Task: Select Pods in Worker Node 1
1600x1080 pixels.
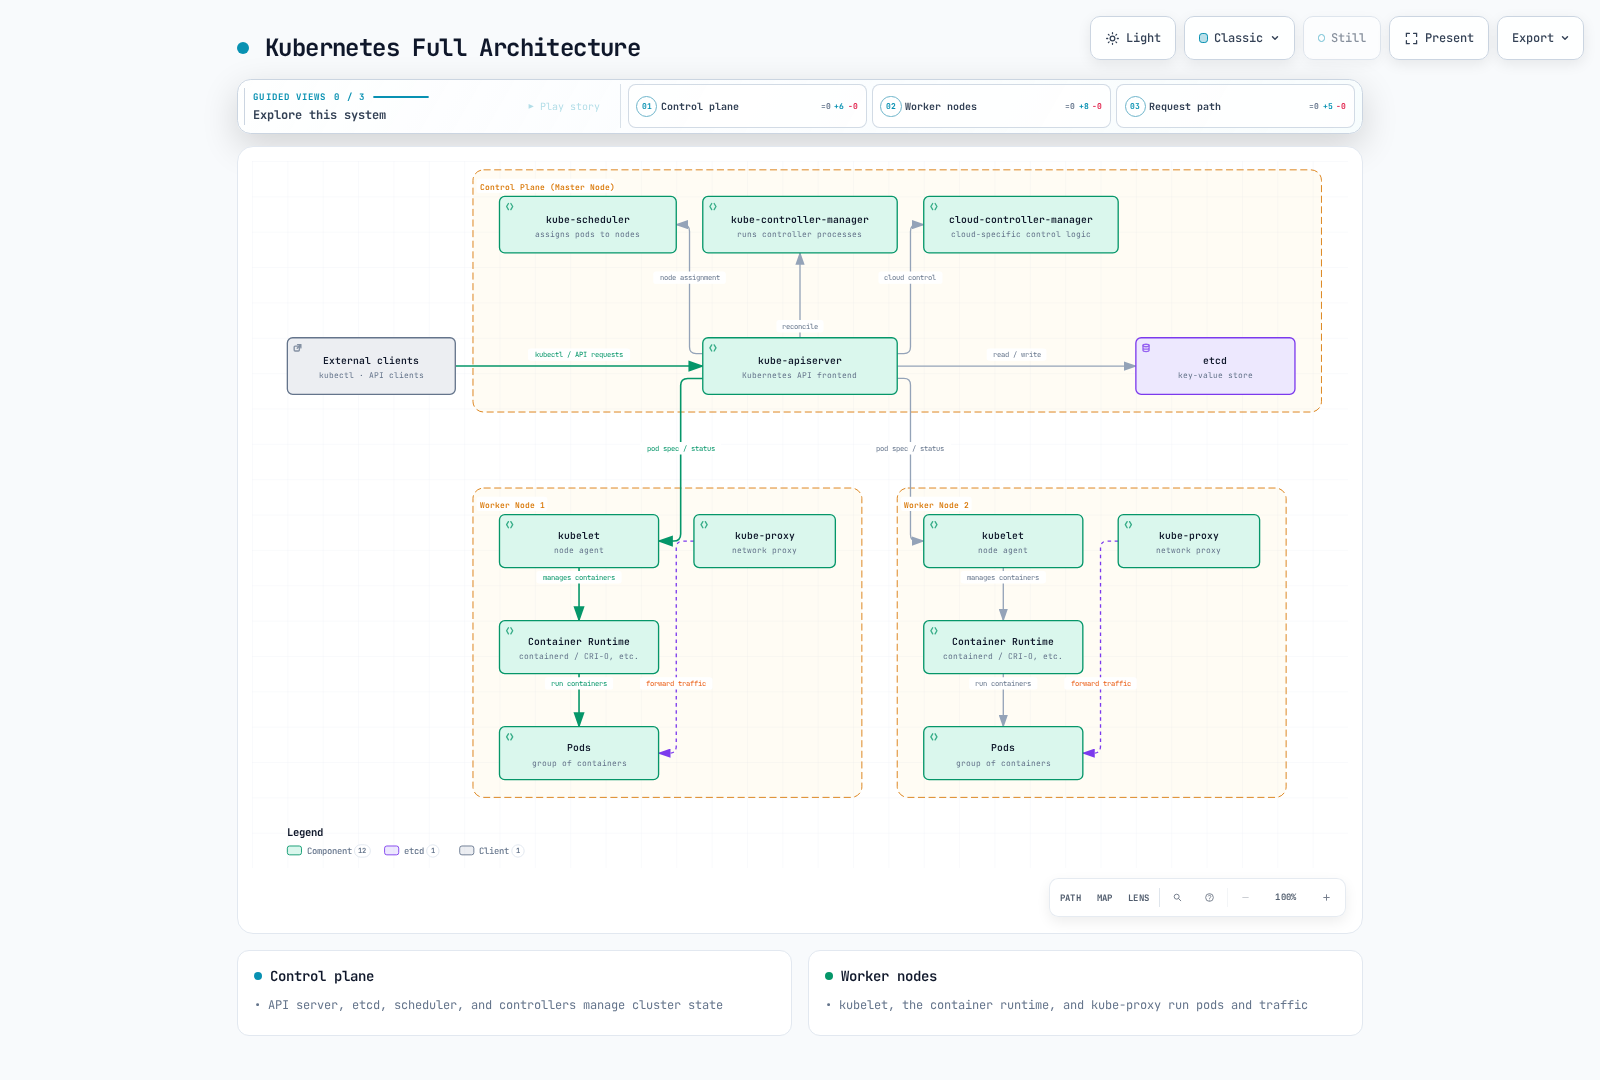Action: click(x=579, y=753)
